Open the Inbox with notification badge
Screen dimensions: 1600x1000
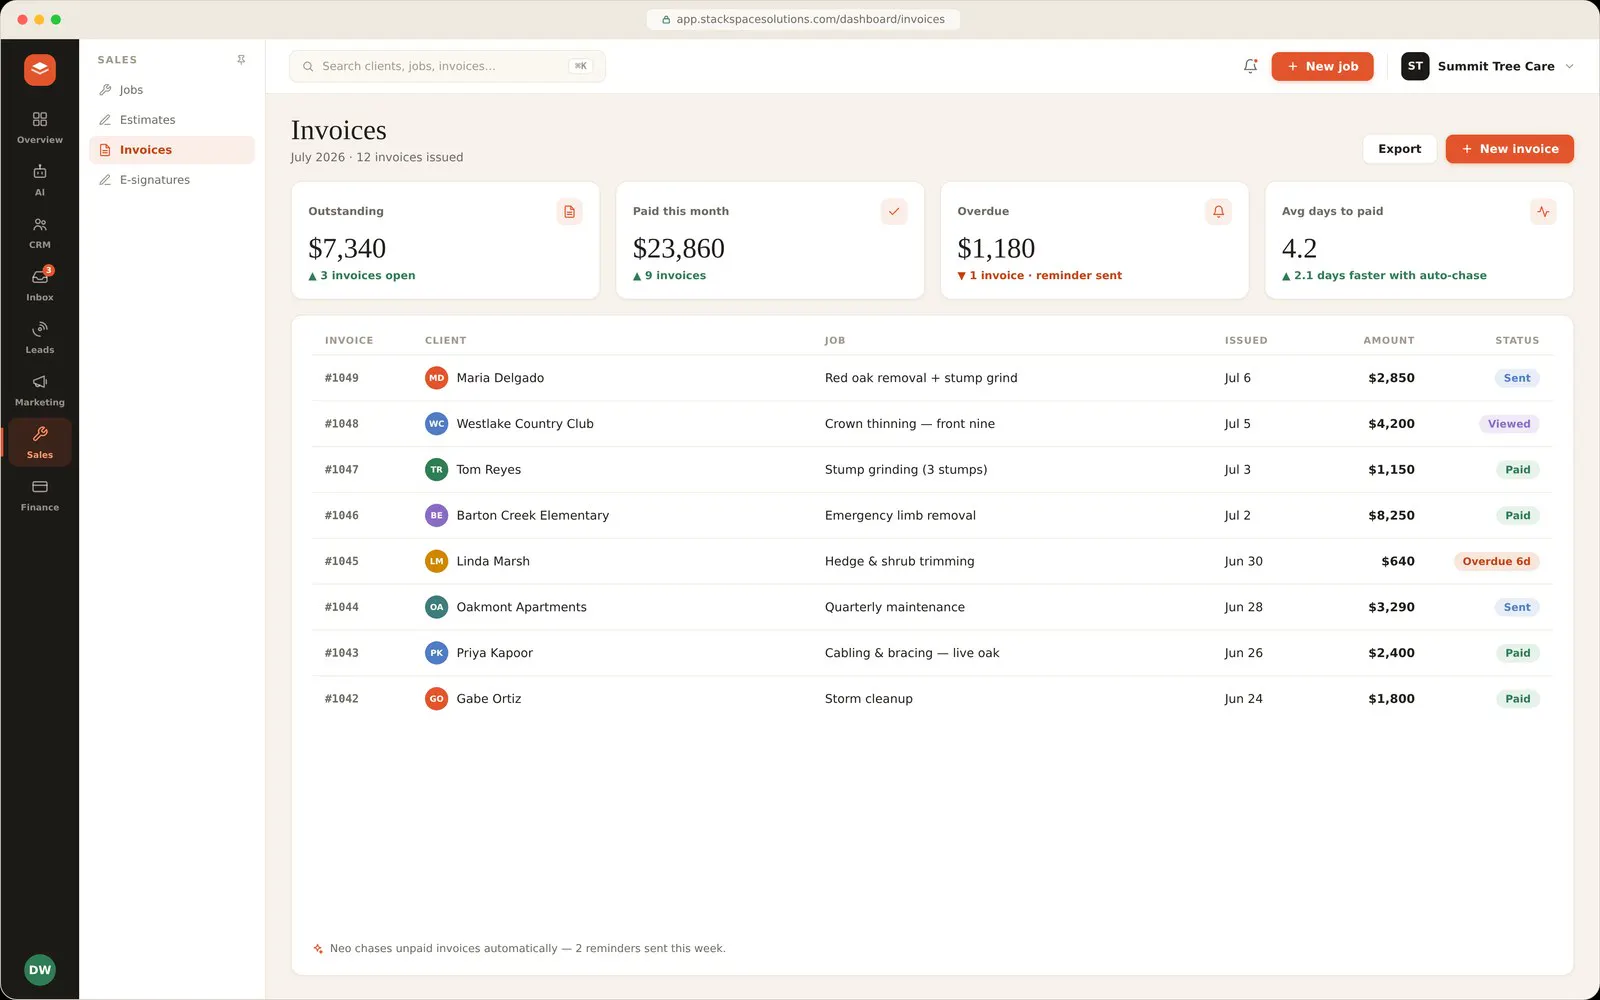pyautogui.click(x=40, y=285)
